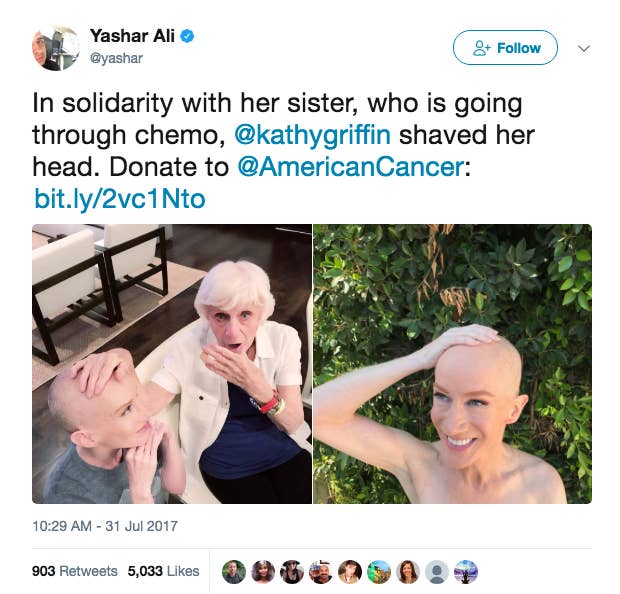Click the third liker avatar
The image size is (620, 594).
click(292, 572)
